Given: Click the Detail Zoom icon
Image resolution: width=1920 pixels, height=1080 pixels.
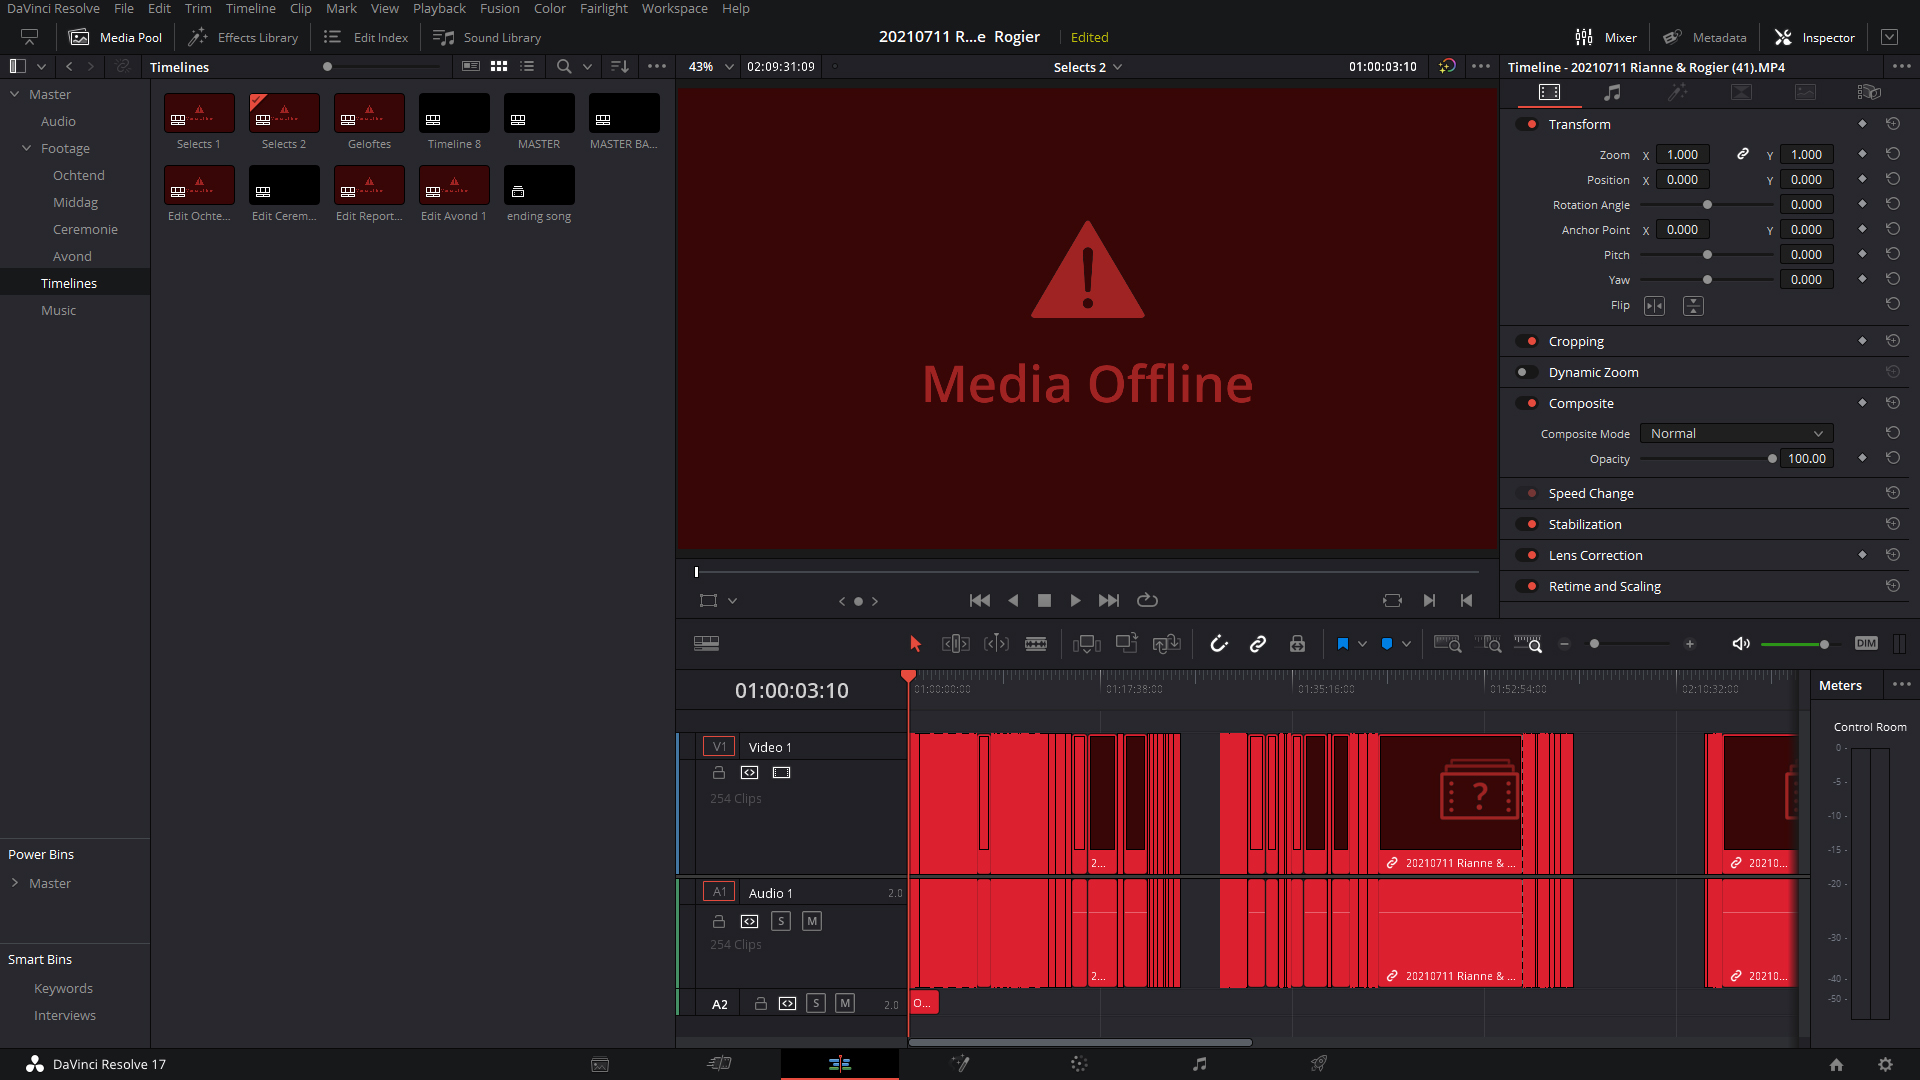Looking at the screenshot, I should [1488, 644].
